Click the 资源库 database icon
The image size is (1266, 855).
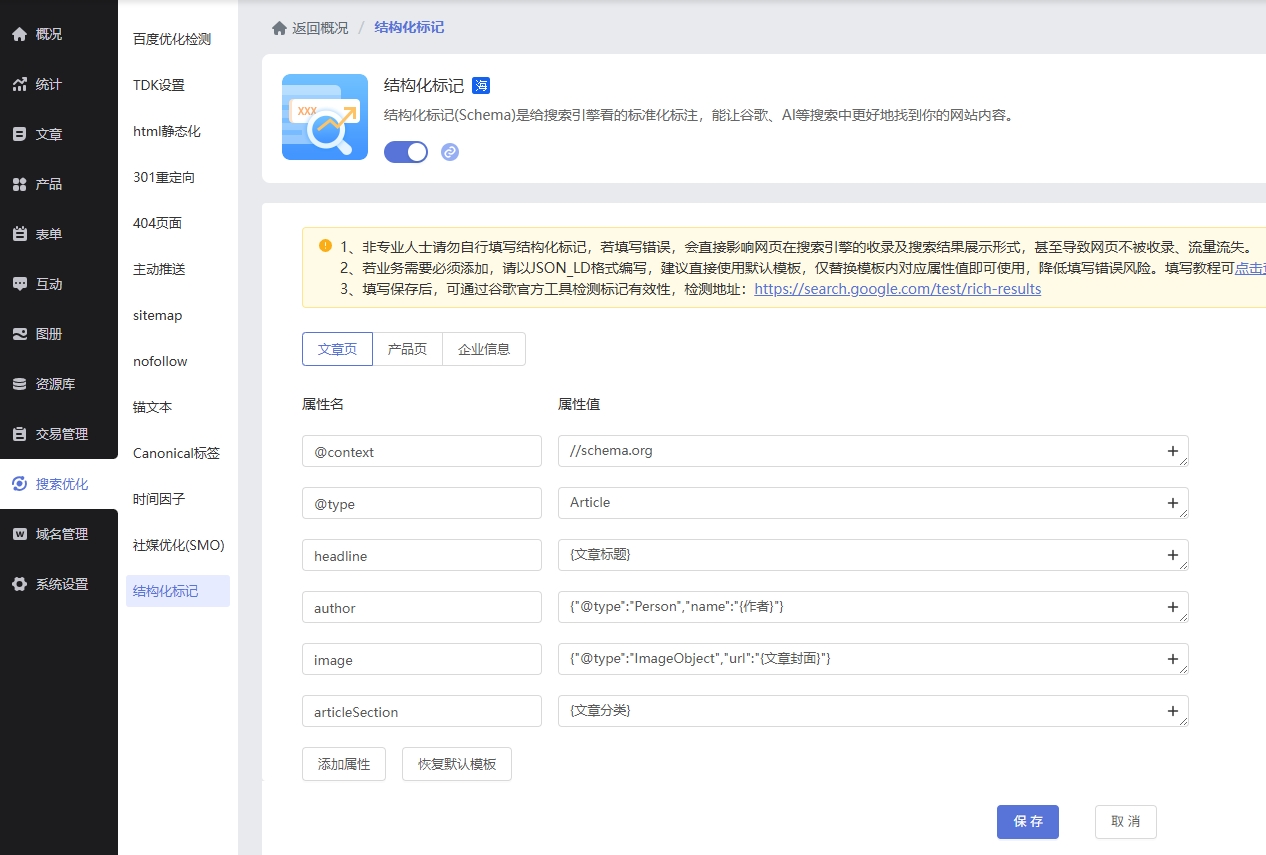pos(20,384)
